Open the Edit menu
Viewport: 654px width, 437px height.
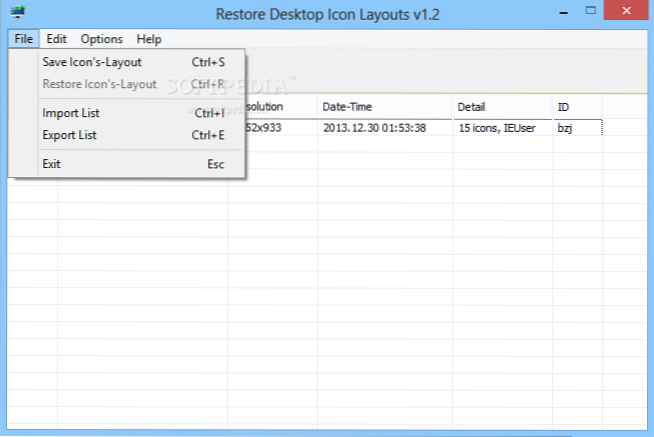(x=56, y=39)
